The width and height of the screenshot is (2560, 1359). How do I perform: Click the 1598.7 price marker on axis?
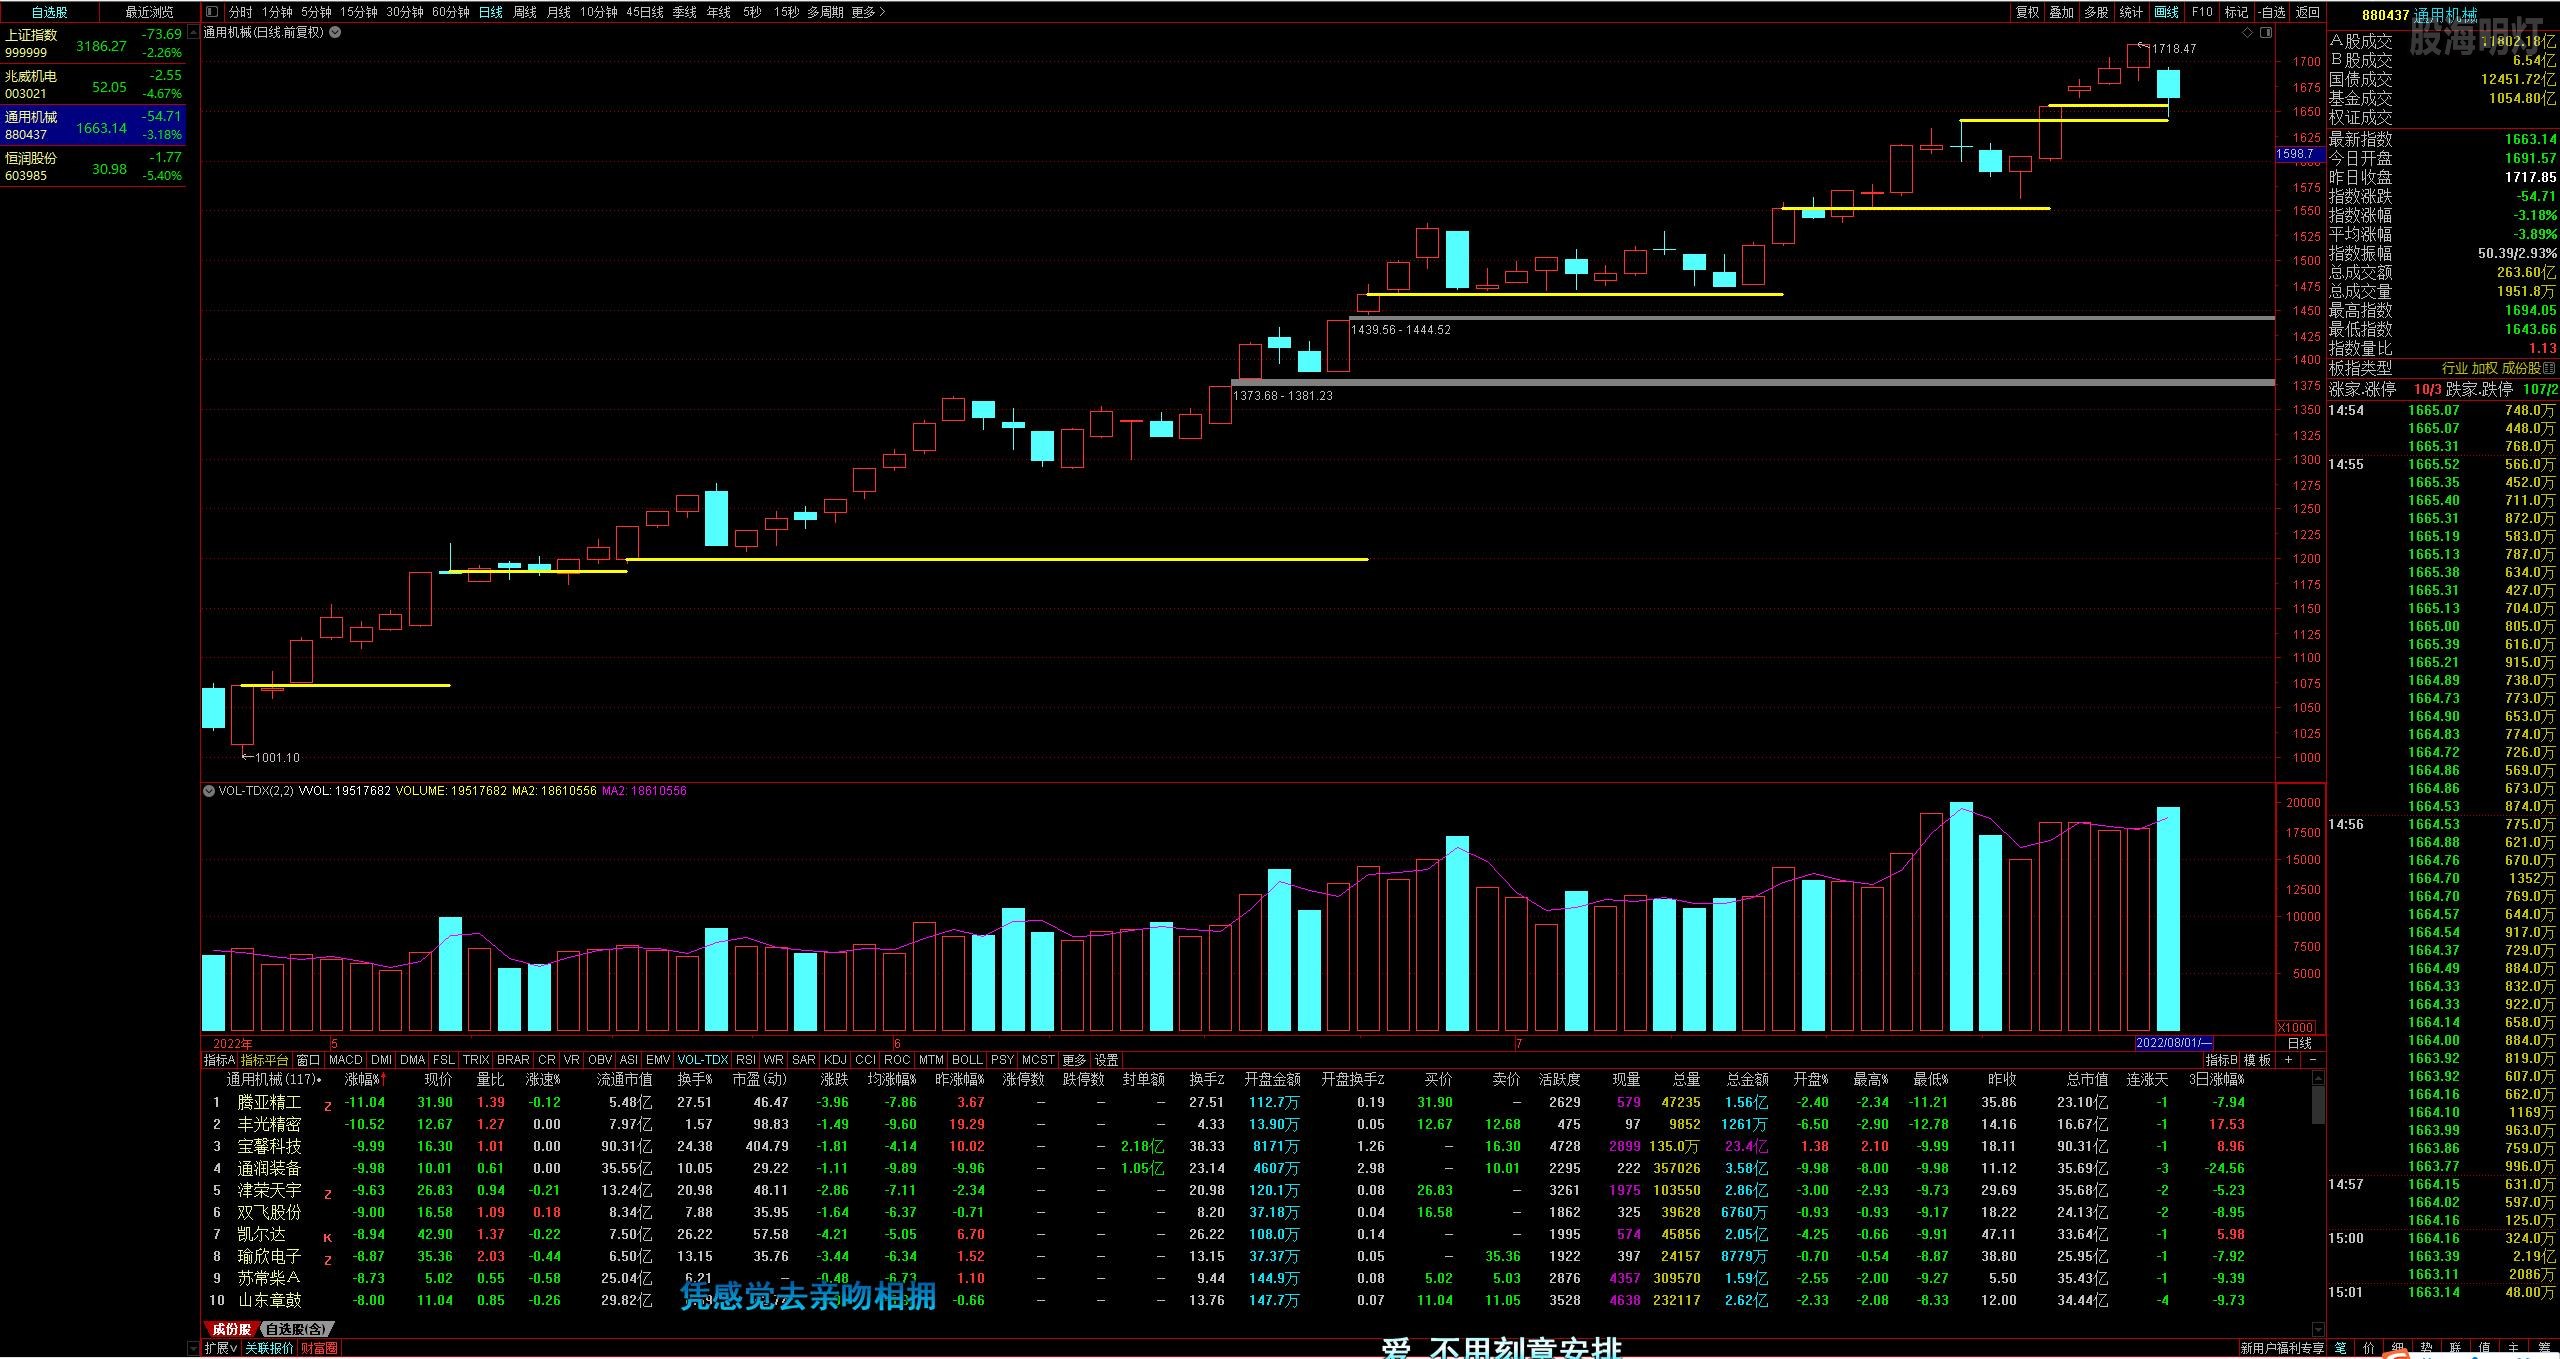point(2298,154)
